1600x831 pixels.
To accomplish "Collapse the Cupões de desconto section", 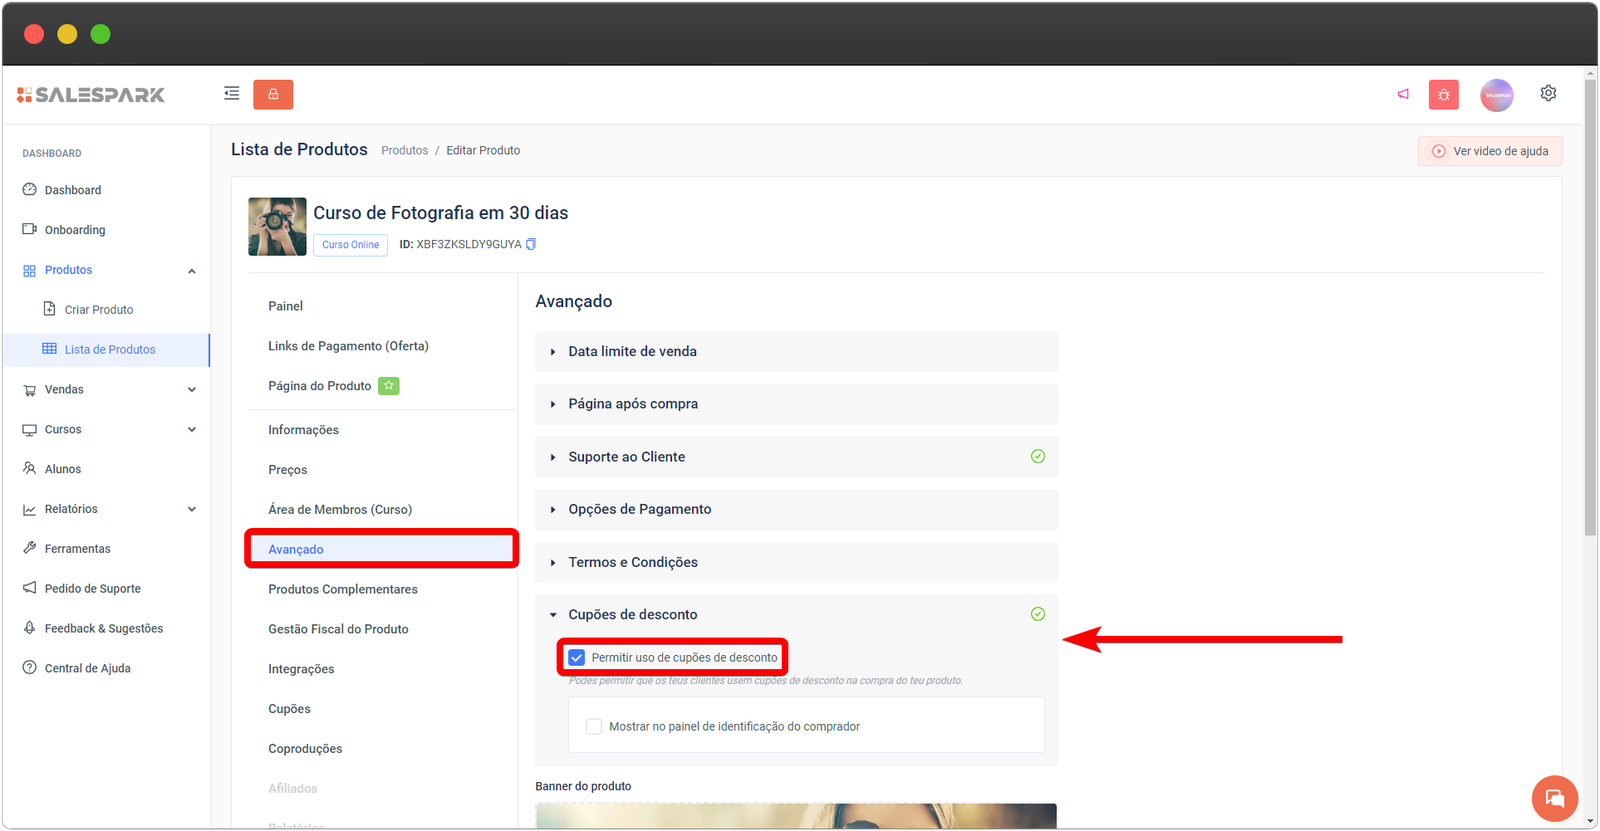I will point(632,615).
